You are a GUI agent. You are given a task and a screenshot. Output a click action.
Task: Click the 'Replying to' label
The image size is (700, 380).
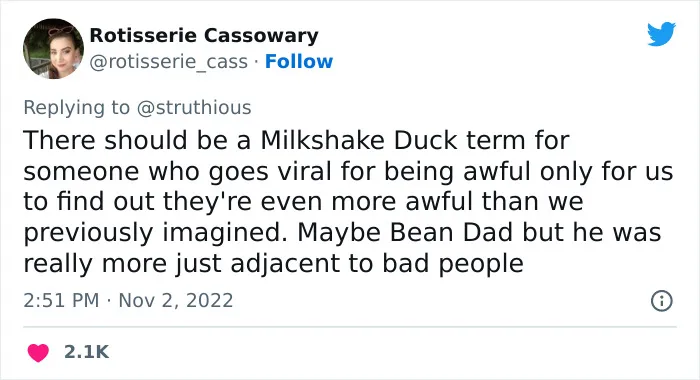click(76, 108)
